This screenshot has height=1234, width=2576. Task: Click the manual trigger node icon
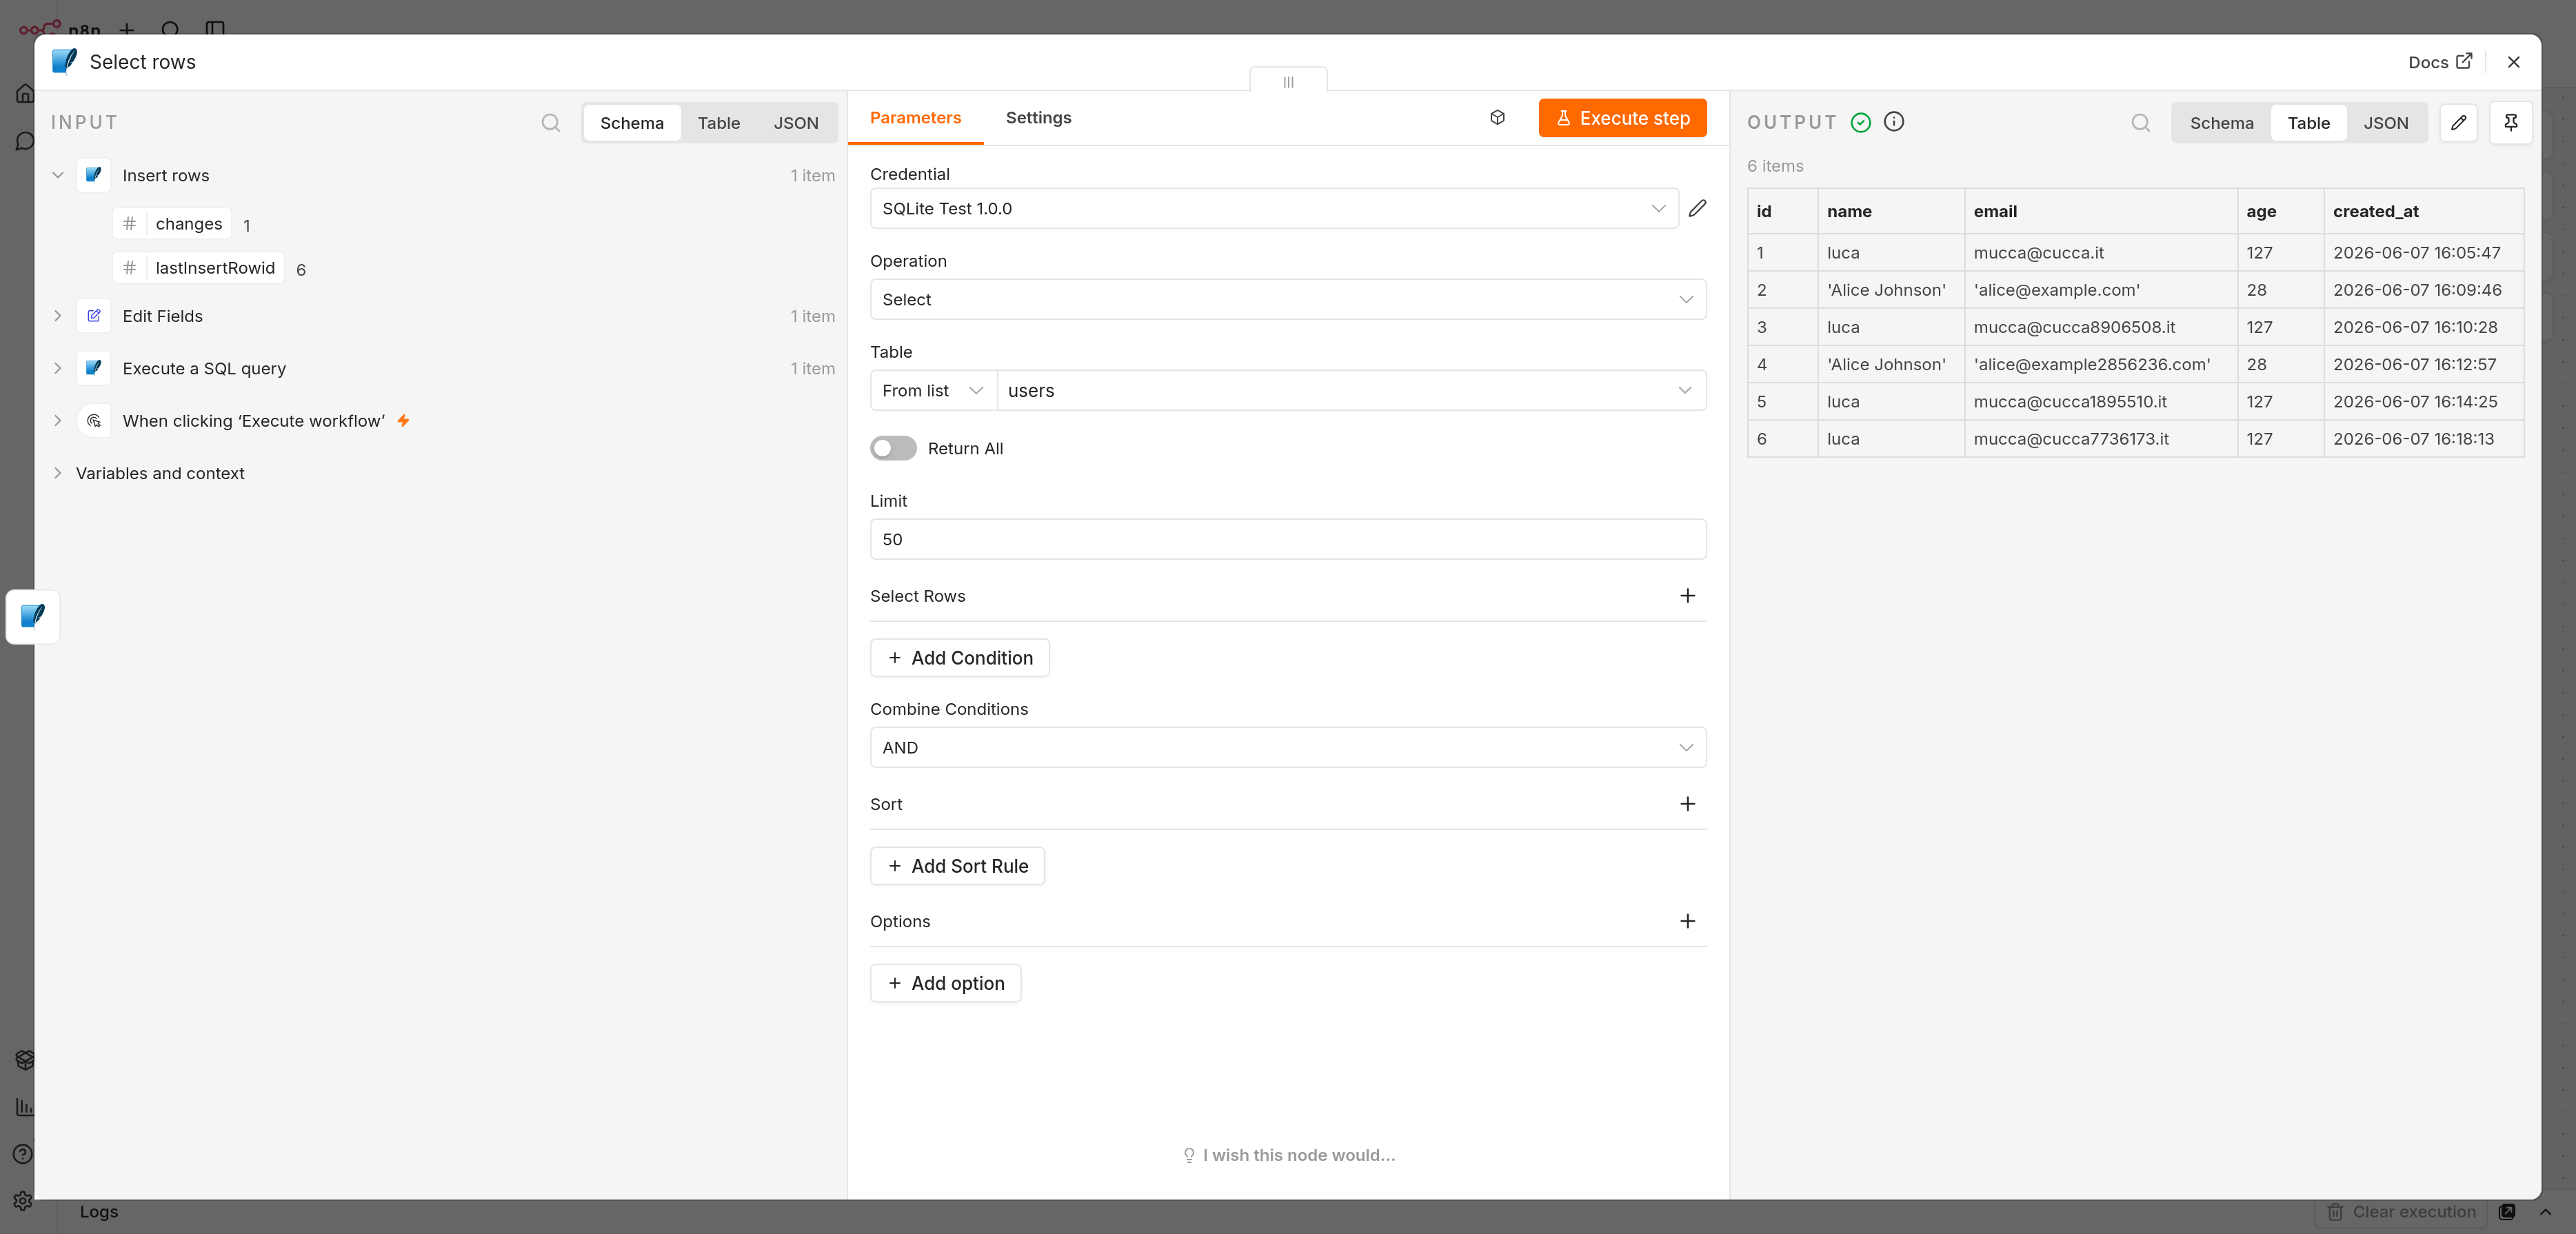94,421
